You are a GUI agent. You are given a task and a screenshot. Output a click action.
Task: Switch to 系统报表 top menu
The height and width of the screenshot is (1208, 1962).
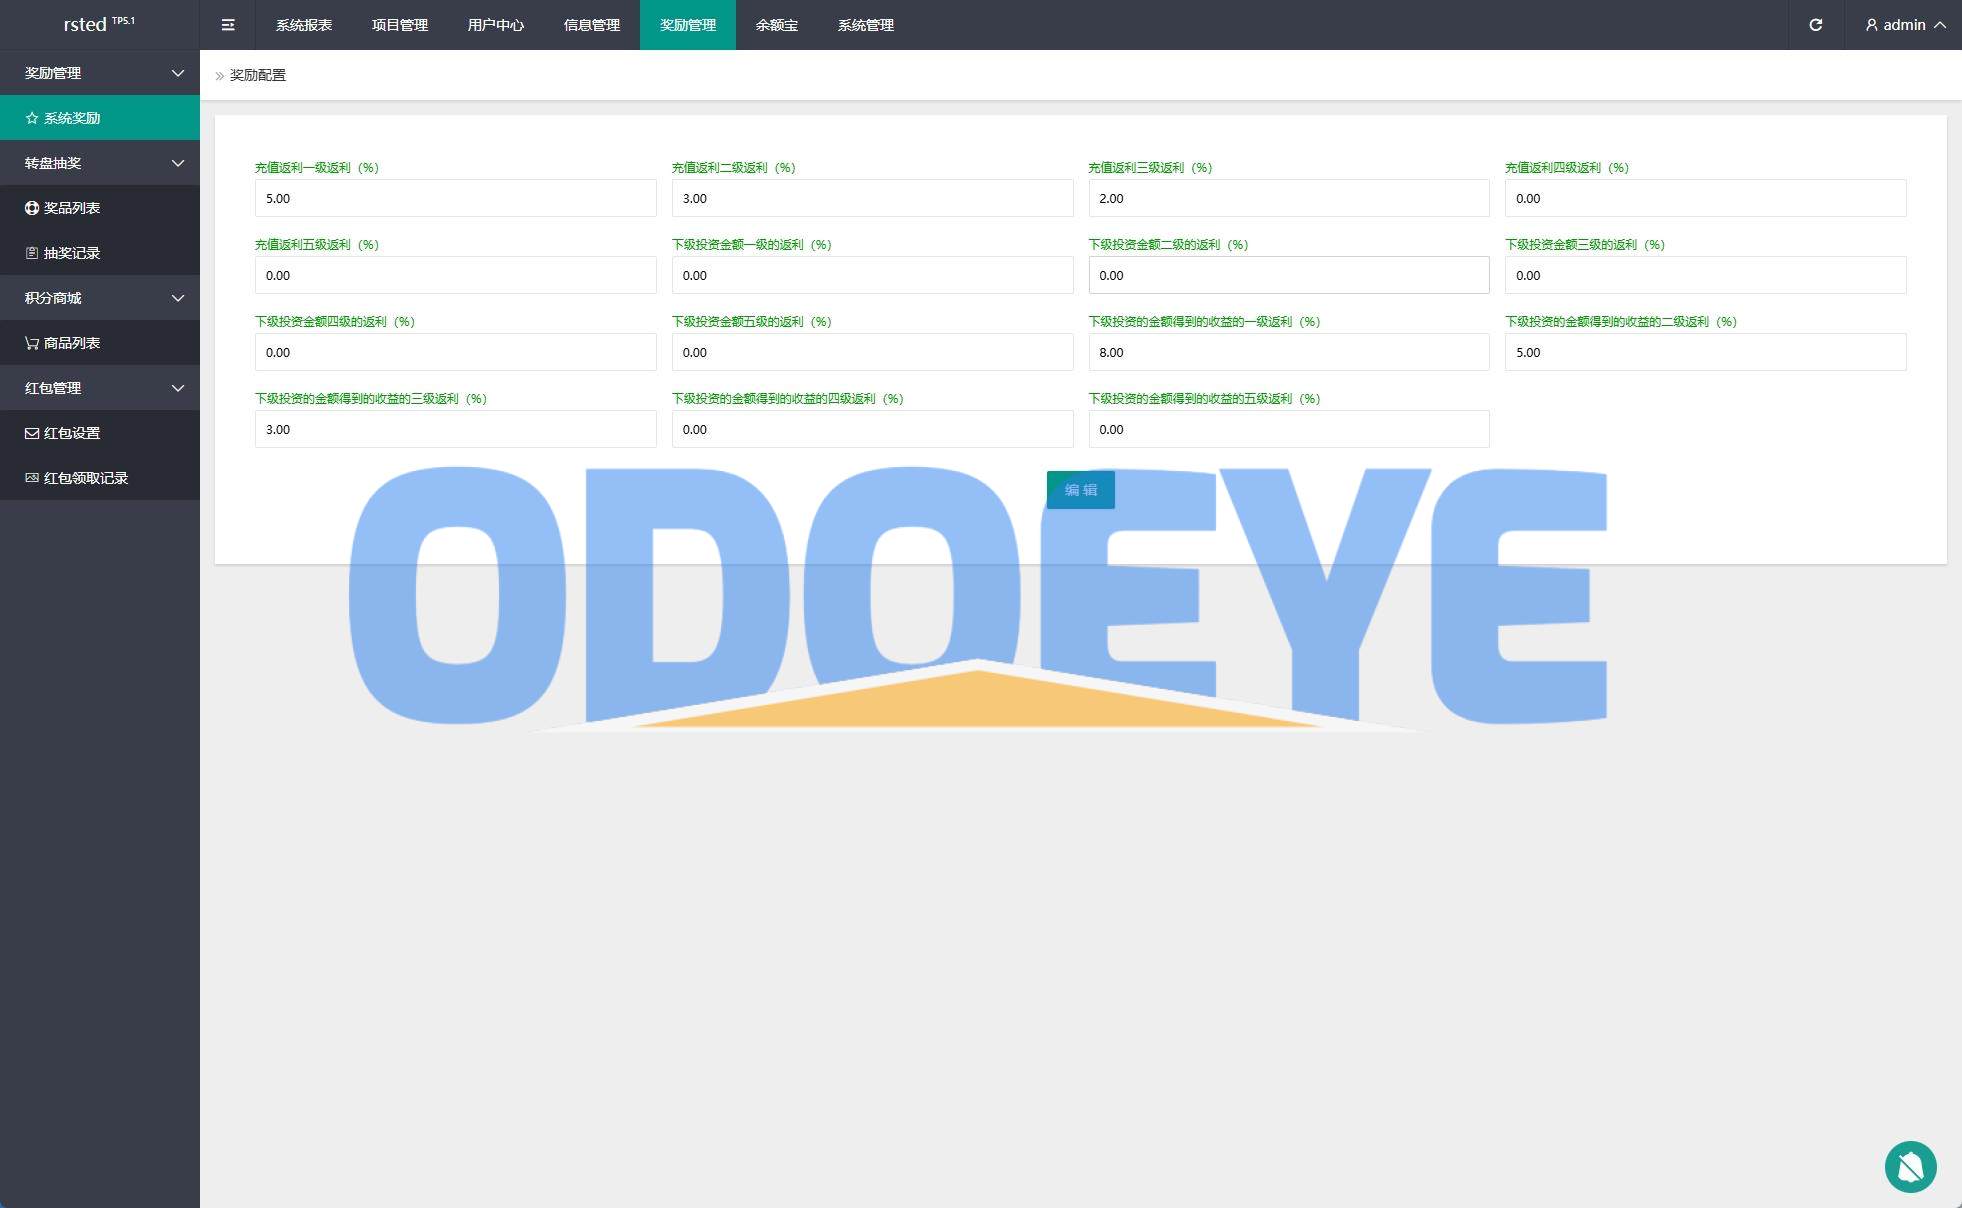point(304,25)
